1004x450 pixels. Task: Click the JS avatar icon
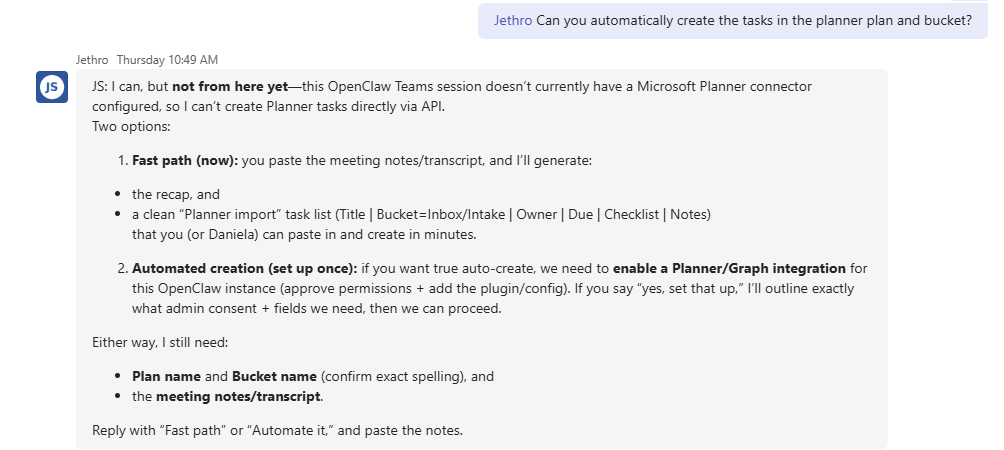(52, 88)
